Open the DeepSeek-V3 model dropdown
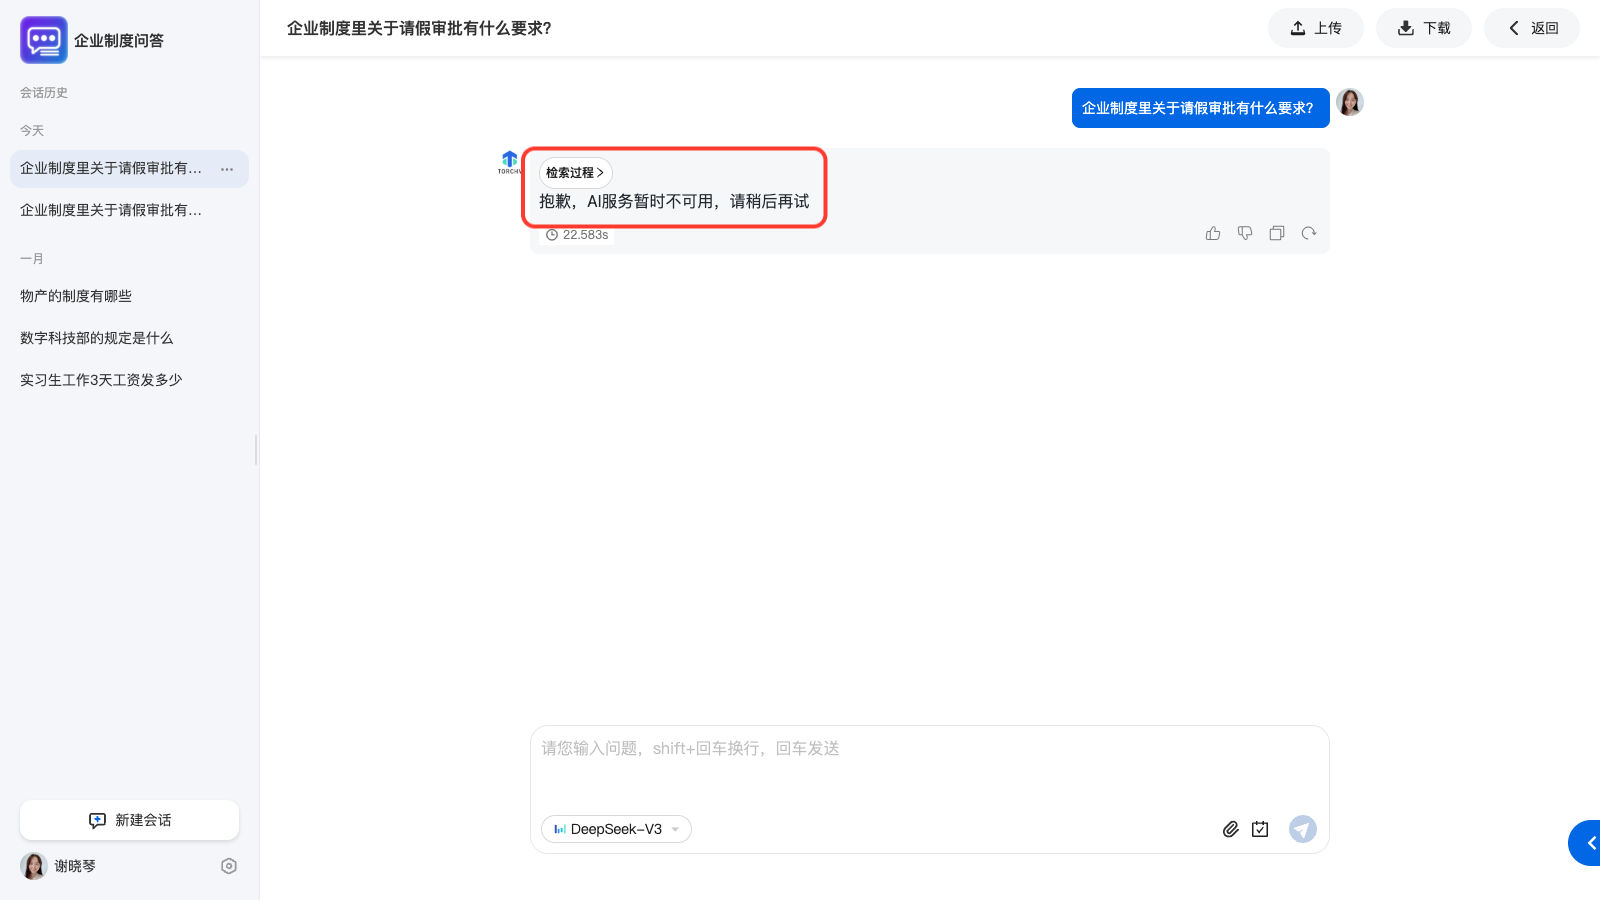 pos(616,829)
